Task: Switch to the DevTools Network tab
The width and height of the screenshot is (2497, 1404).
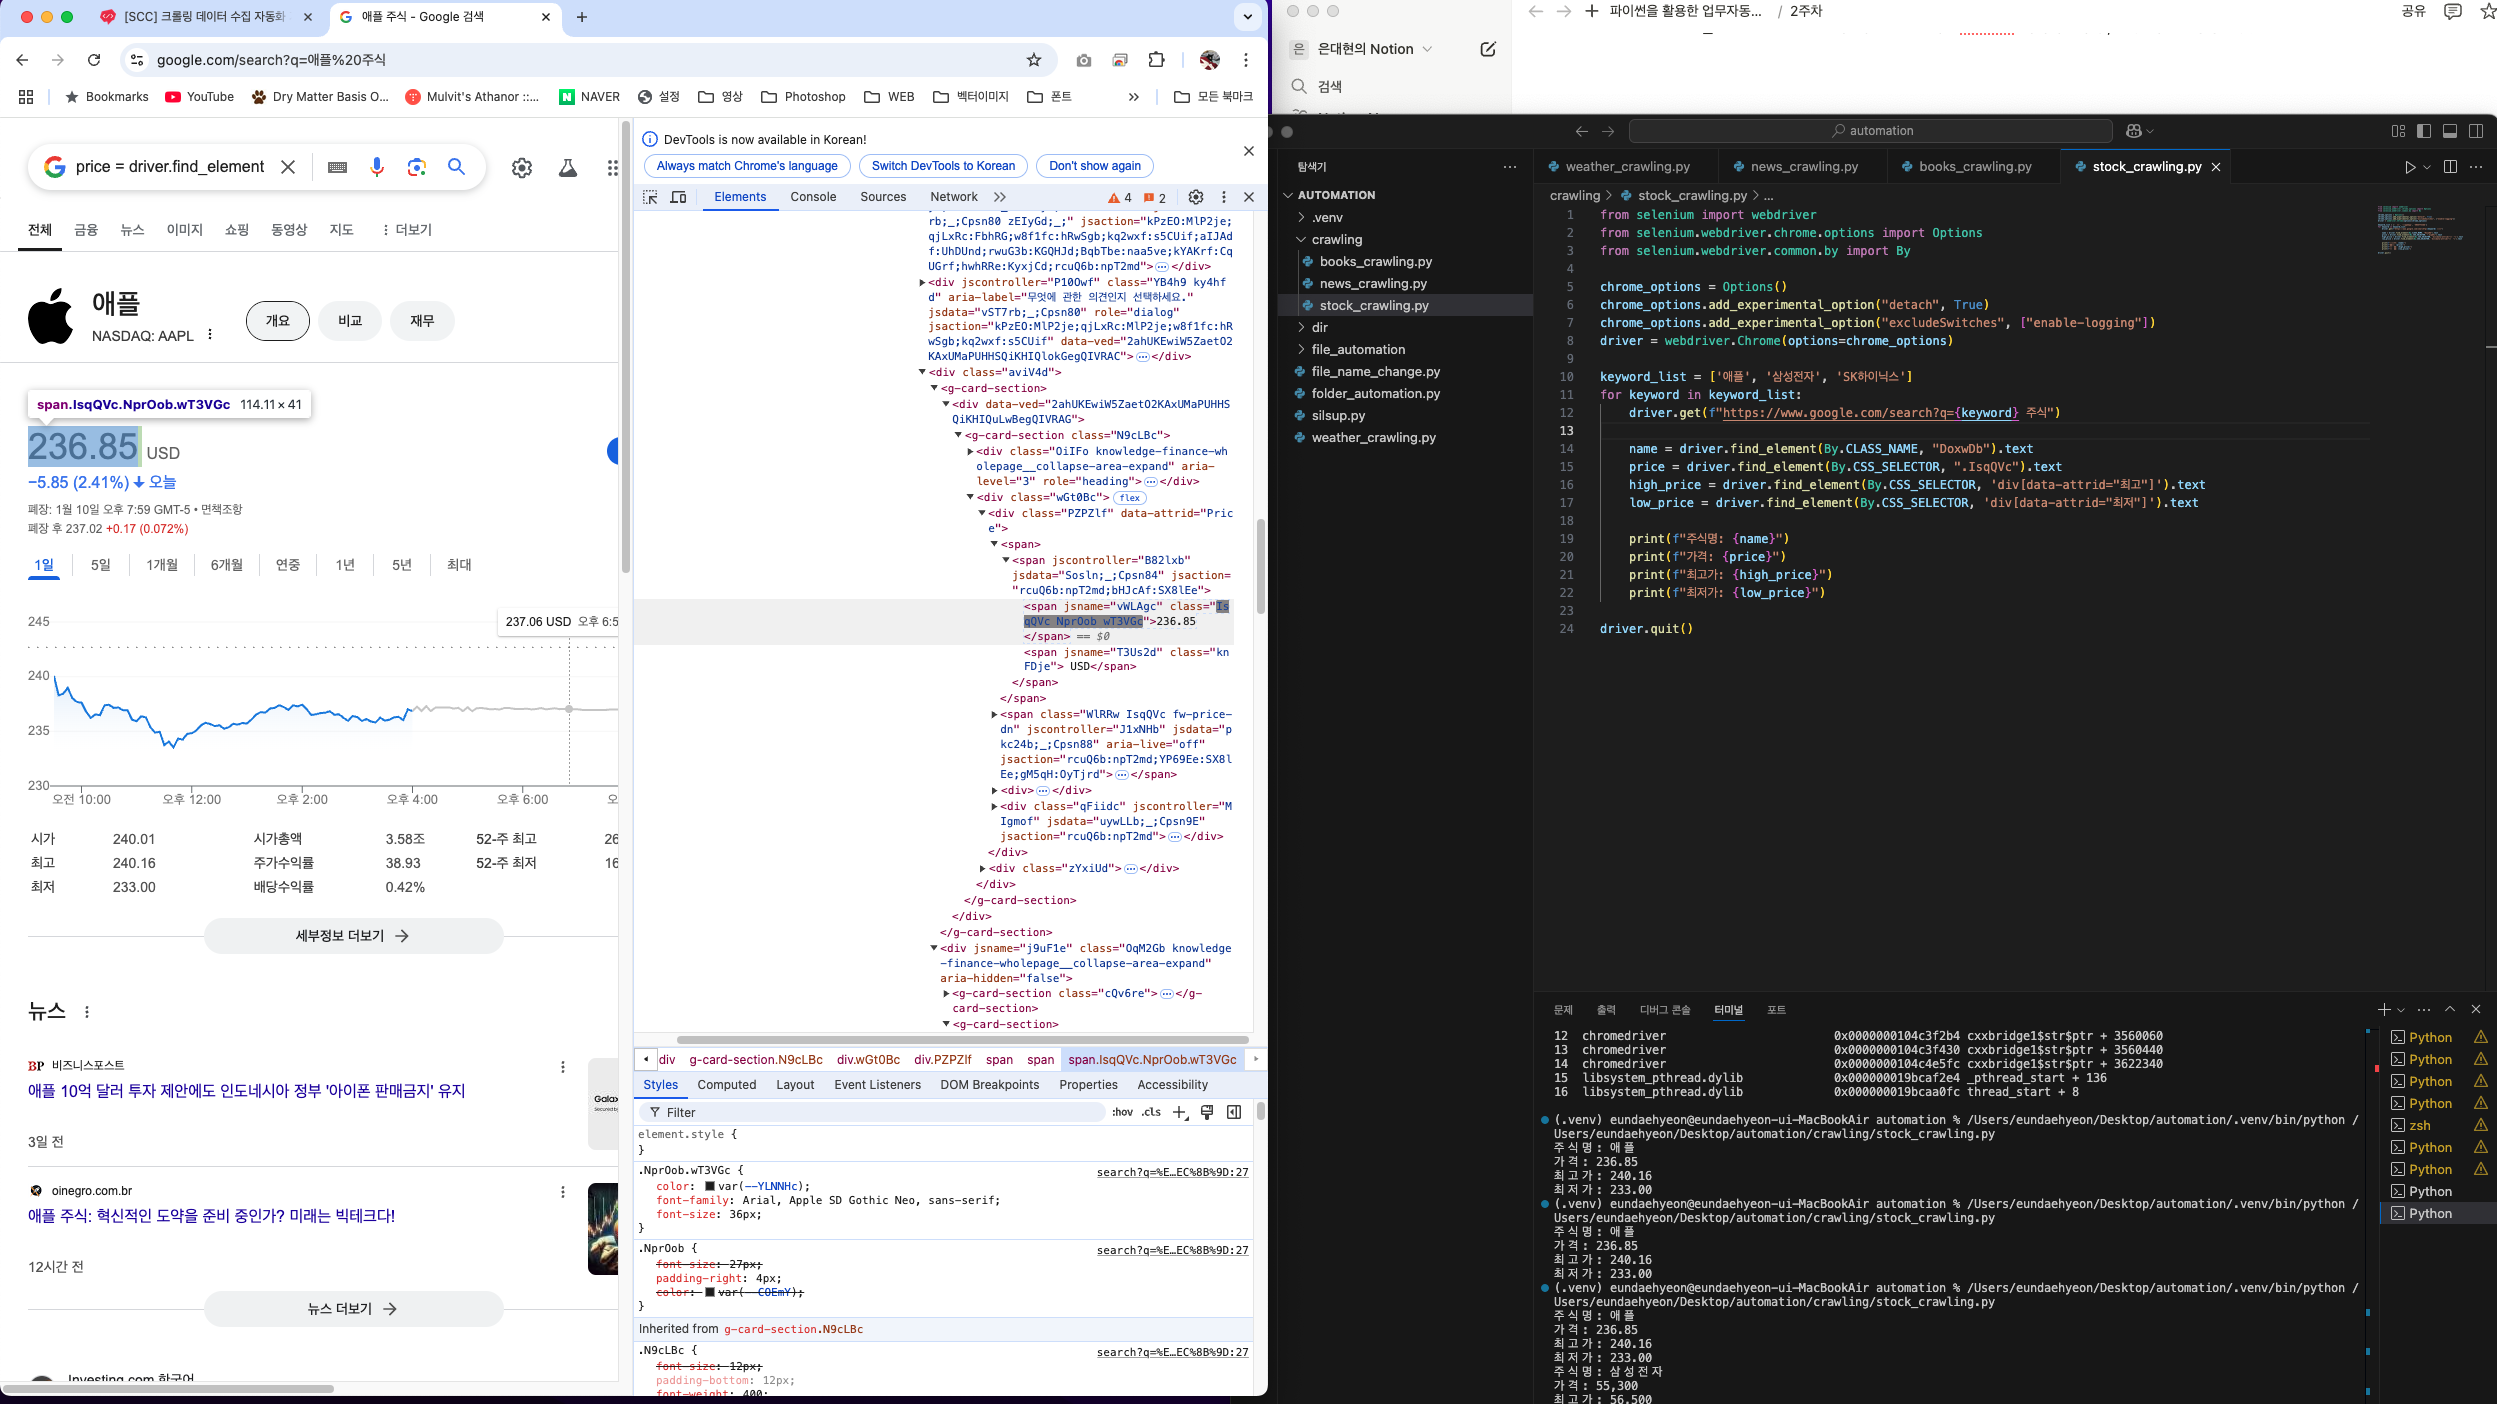Action: point(954,197)
